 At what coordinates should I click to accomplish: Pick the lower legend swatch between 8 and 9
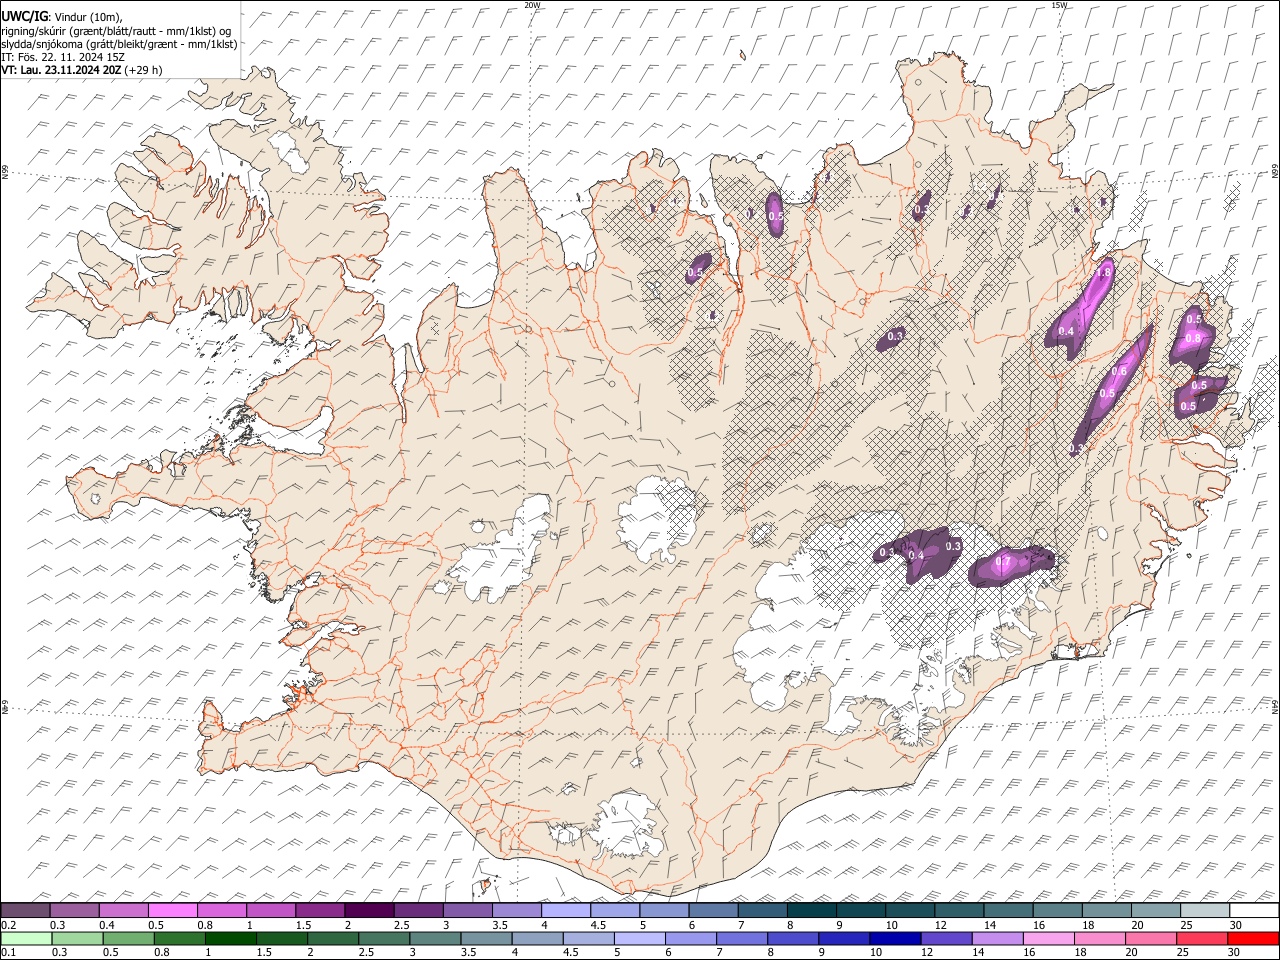[x=793, y=938]
